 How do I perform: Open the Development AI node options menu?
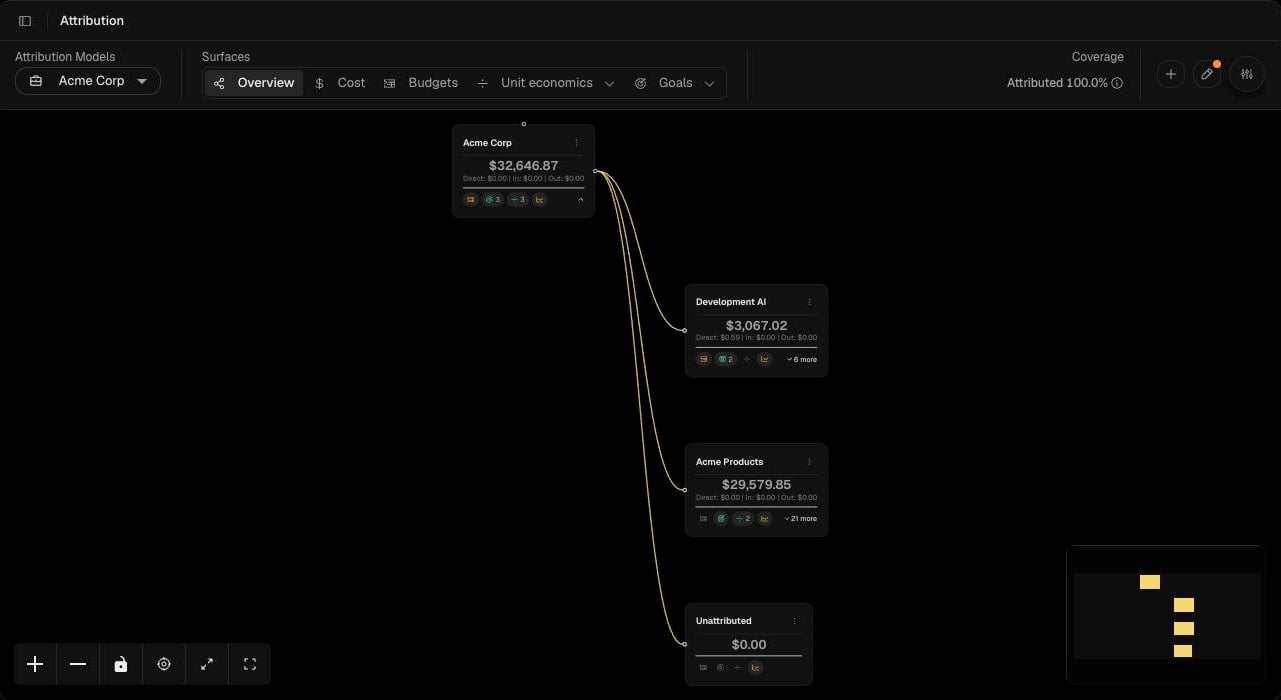click(x=809, y=302)
